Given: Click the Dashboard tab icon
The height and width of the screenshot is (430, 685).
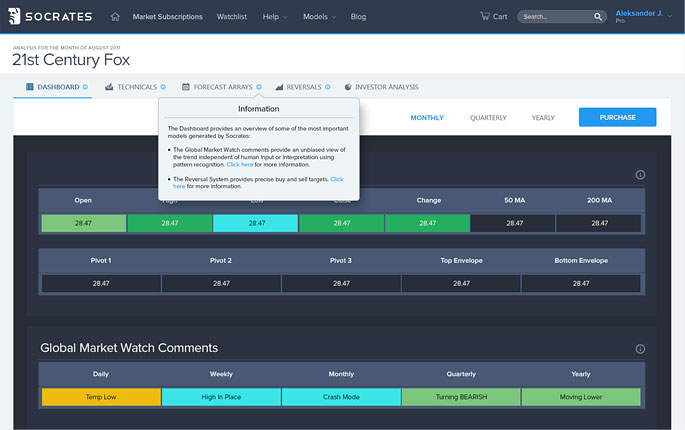Looking at the screenshot, I should 30,87.
